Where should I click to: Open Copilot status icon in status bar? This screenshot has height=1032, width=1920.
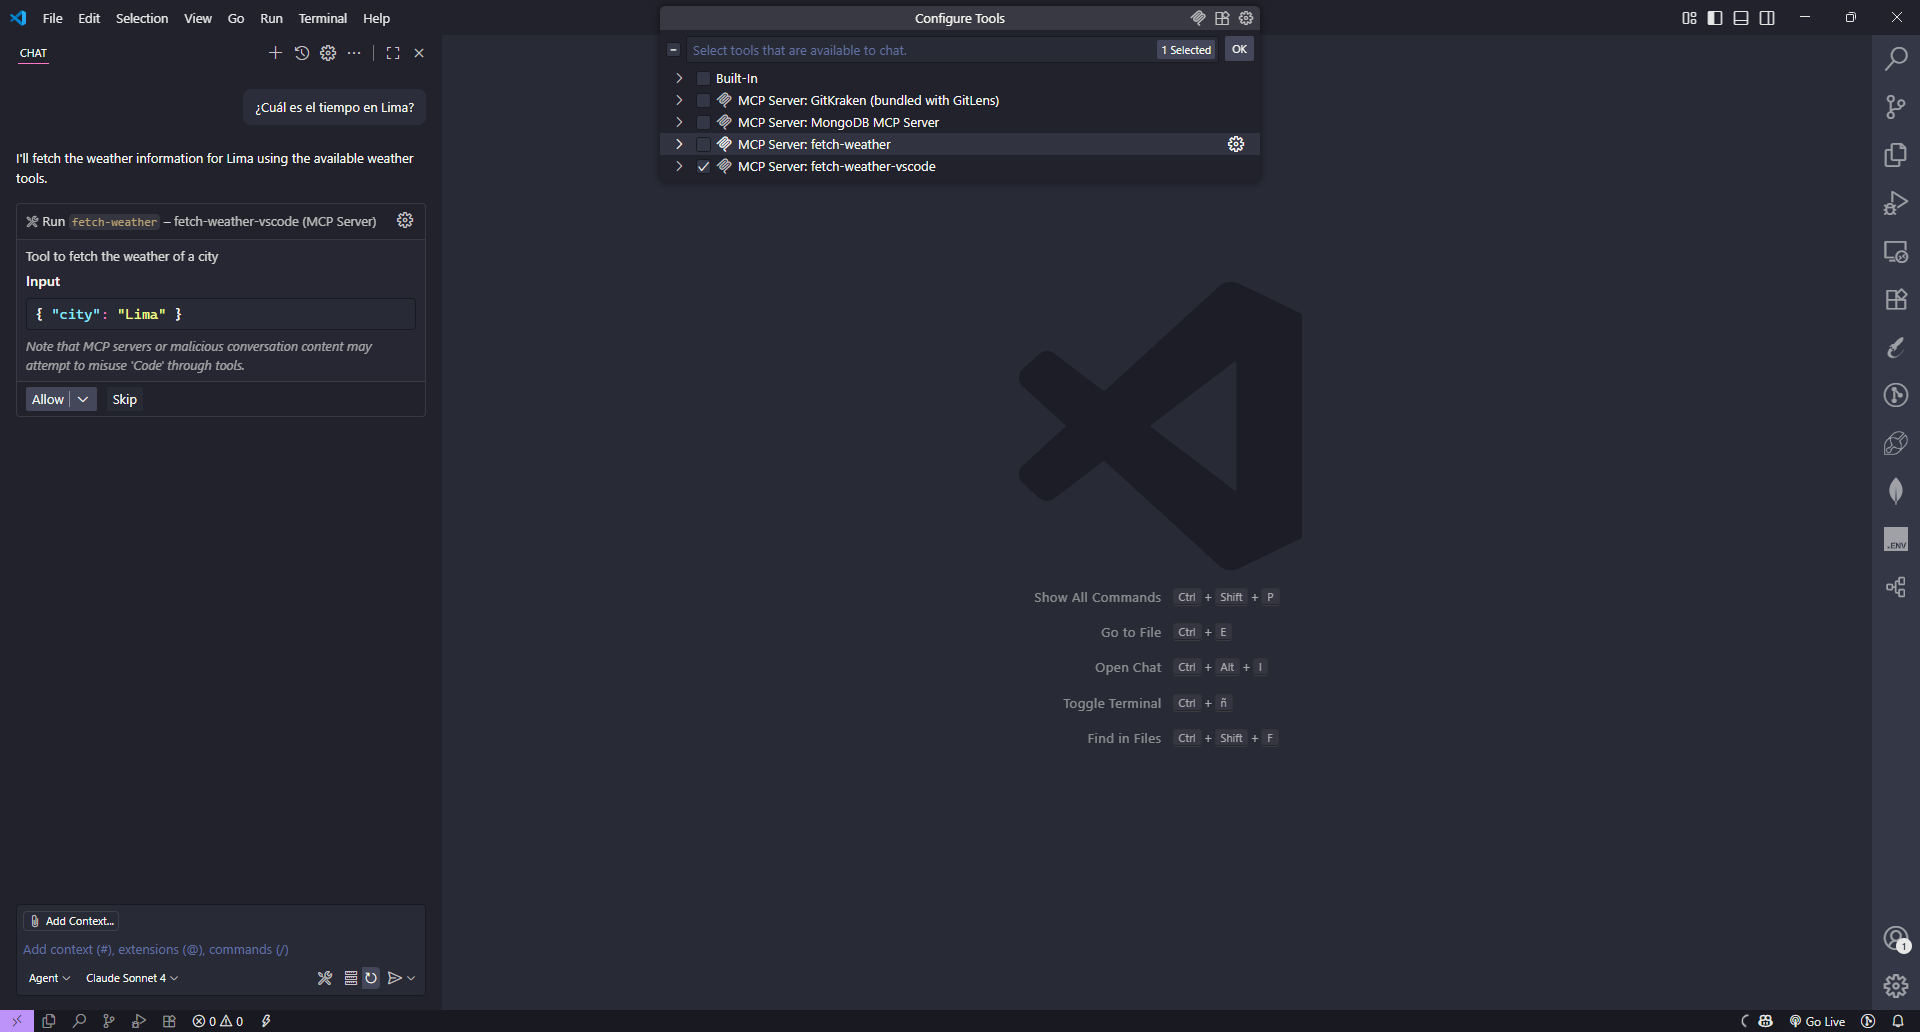click(x=1766, y=1021)
